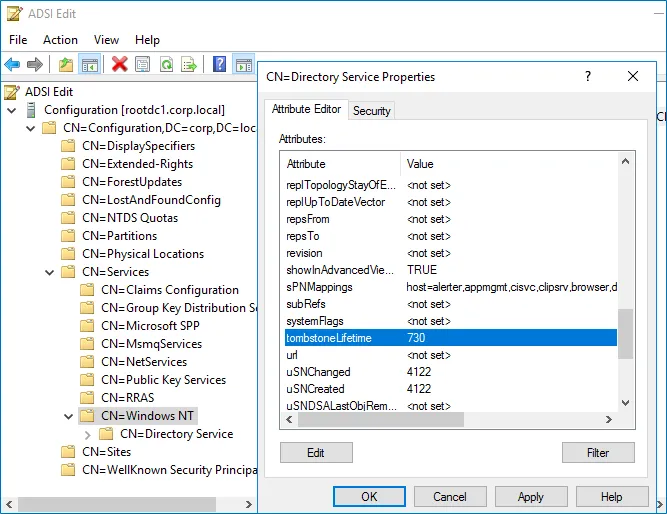Click the attribute list scroll-right arrow
Screen dimensions: 667x514
click(609, 420)
